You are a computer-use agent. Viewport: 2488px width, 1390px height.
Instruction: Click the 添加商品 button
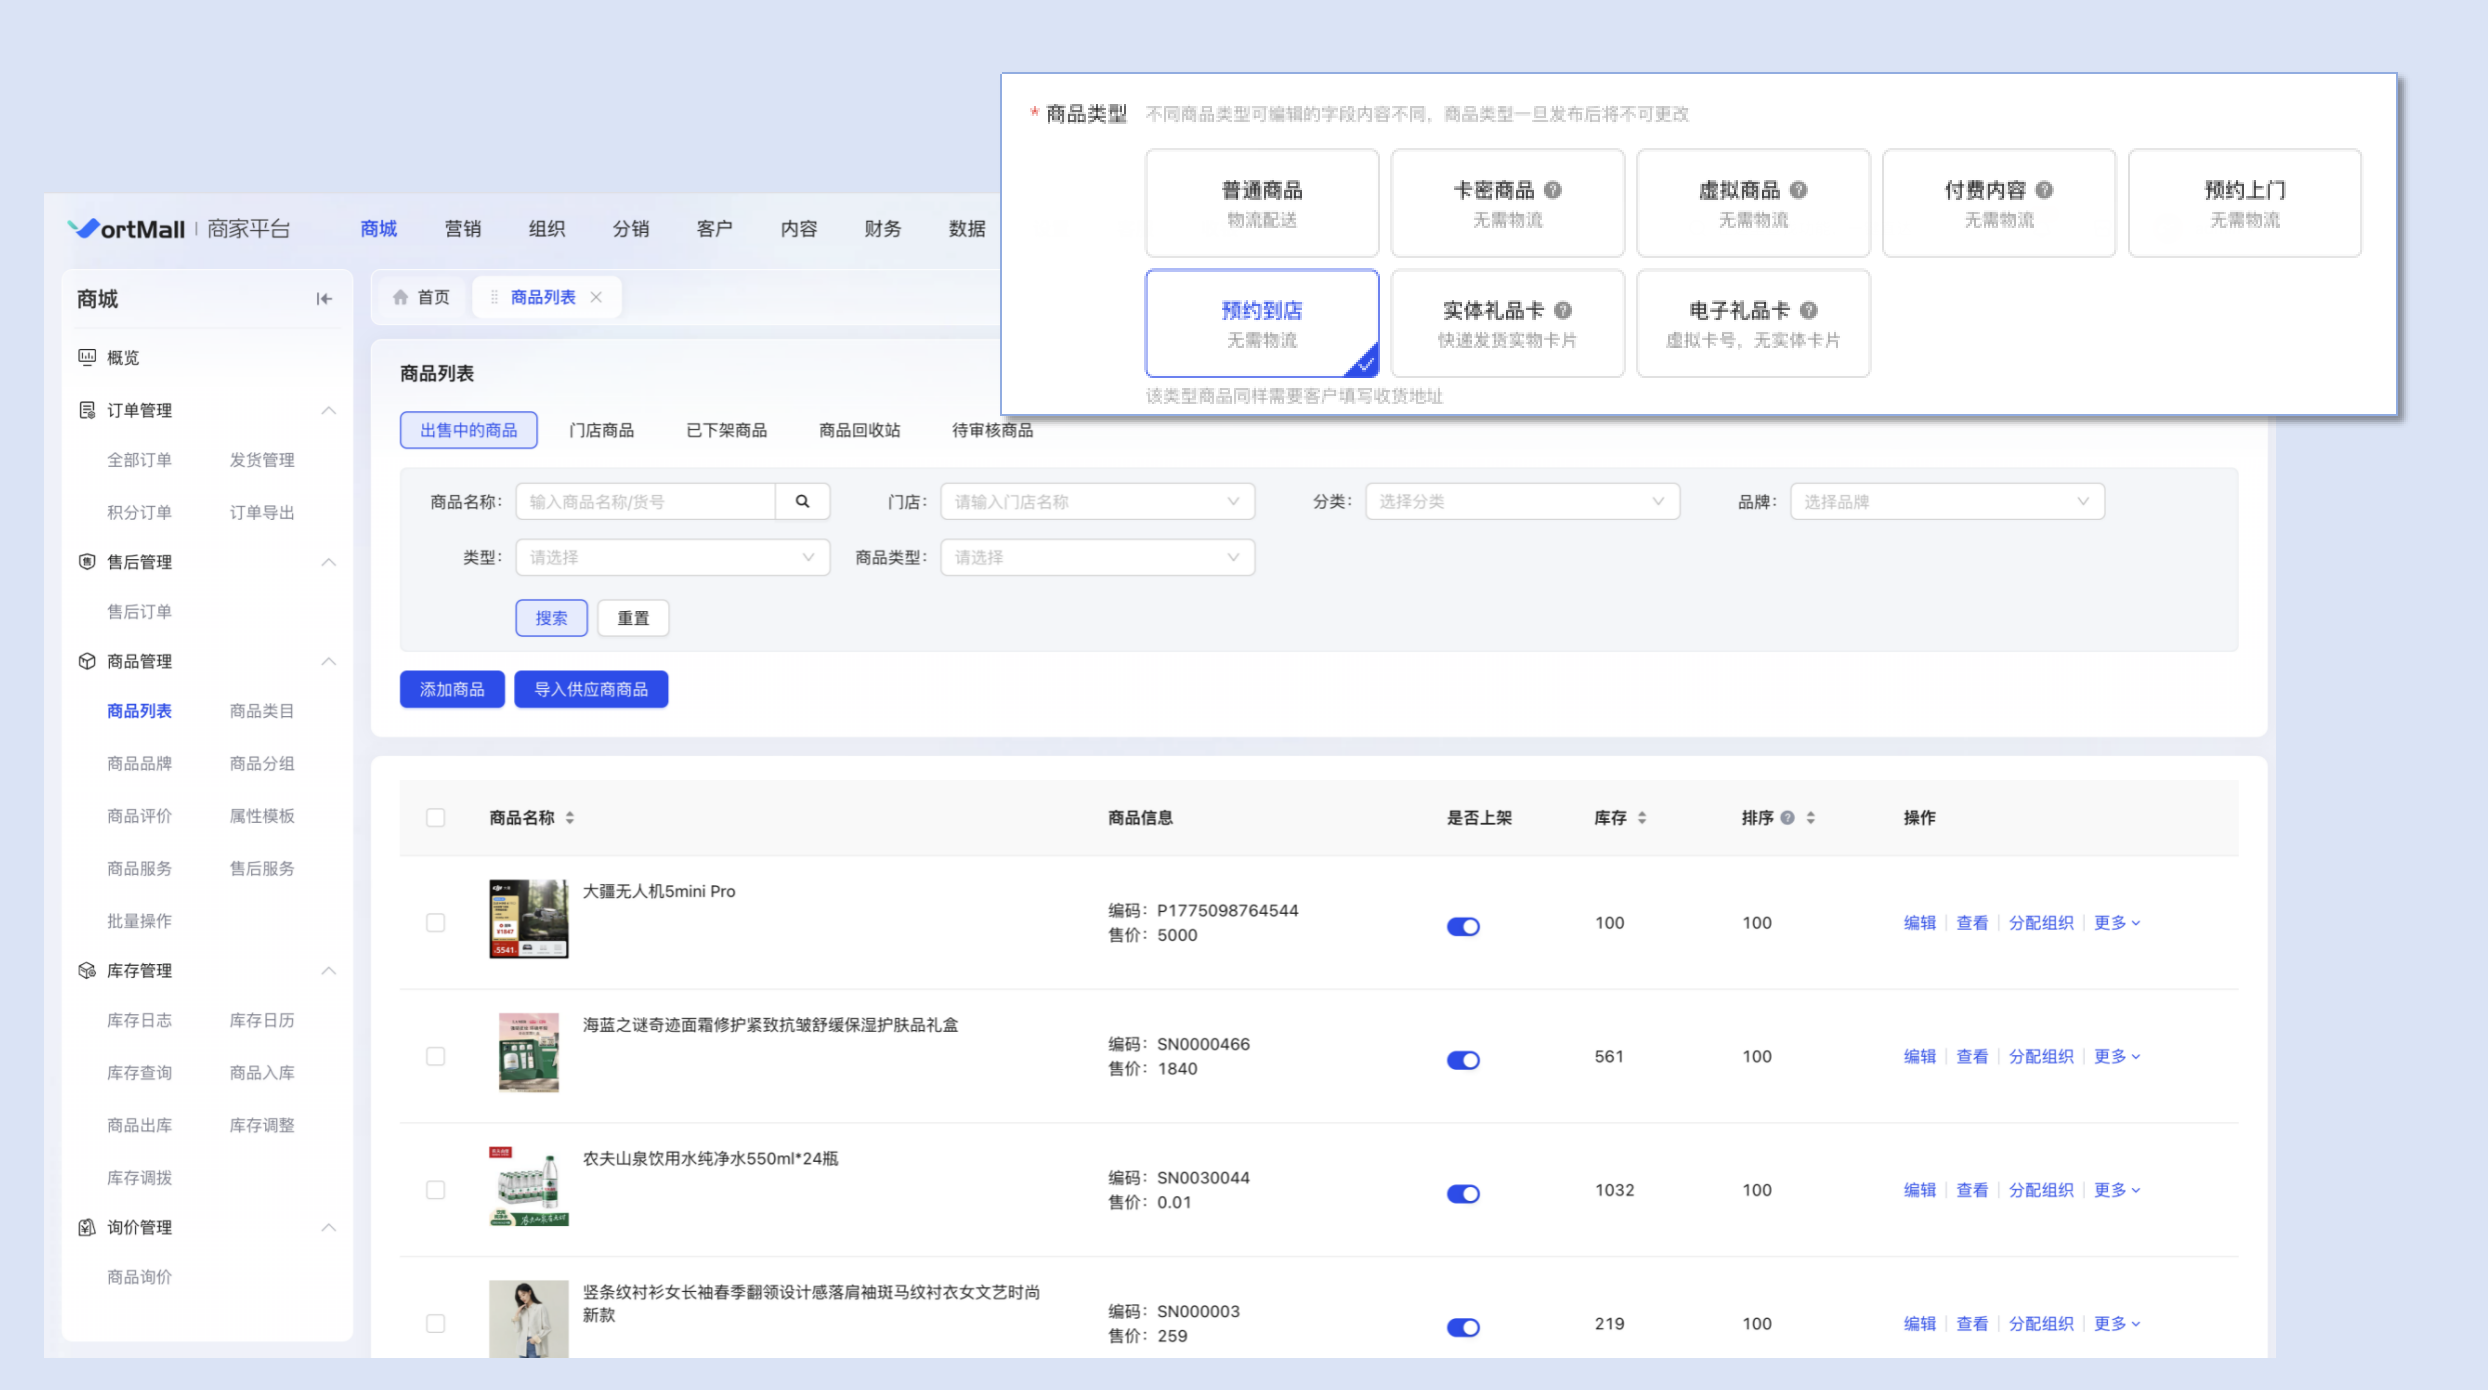[x=452, y=689]
